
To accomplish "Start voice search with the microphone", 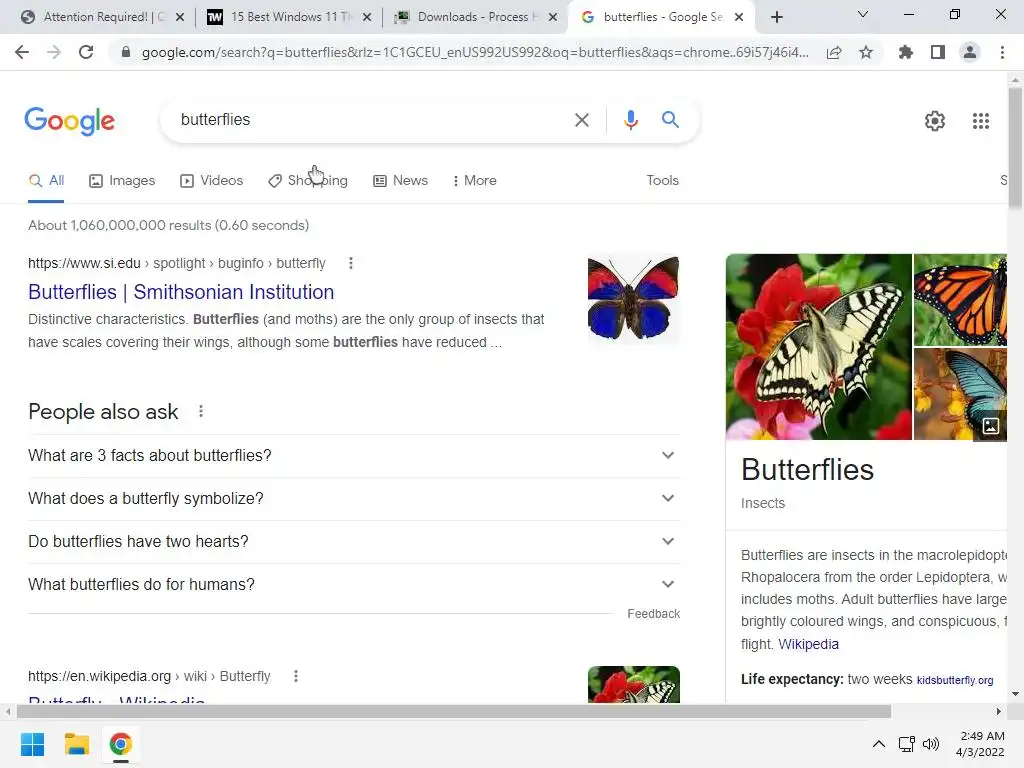I will (630, 120).
